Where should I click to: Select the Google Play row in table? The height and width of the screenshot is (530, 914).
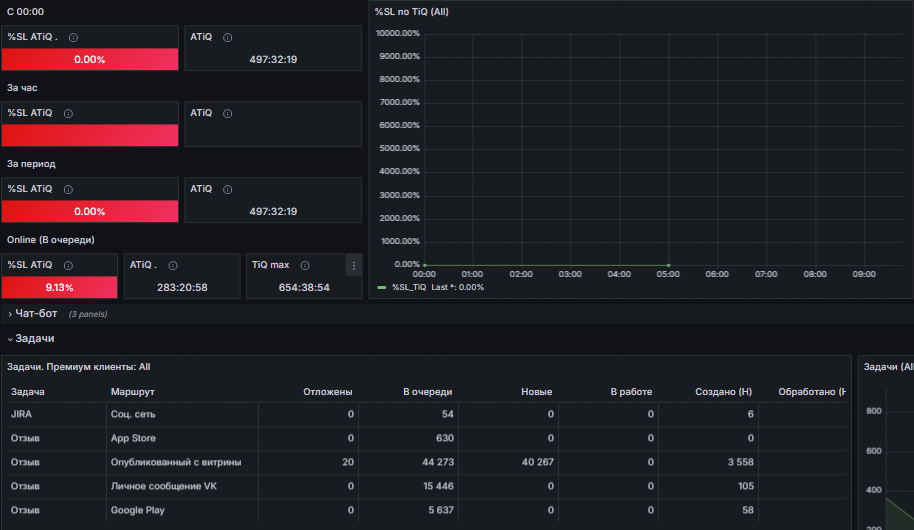[x=426, y=510]
